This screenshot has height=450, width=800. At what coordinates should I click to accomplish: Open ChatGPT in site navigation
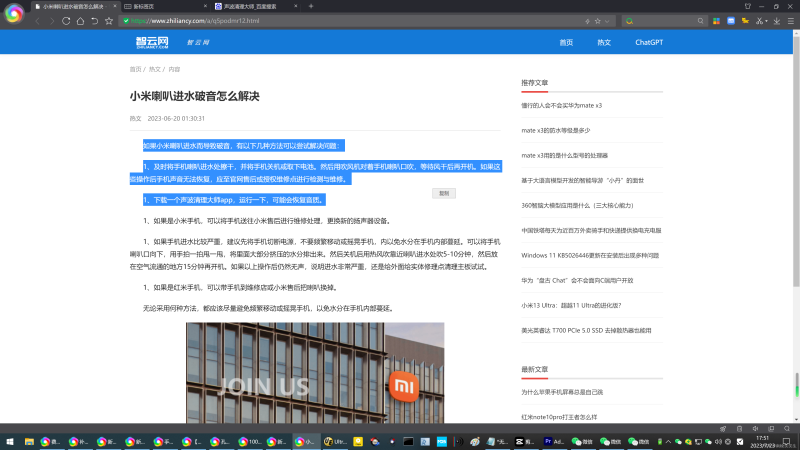click(x=649, y=42)
